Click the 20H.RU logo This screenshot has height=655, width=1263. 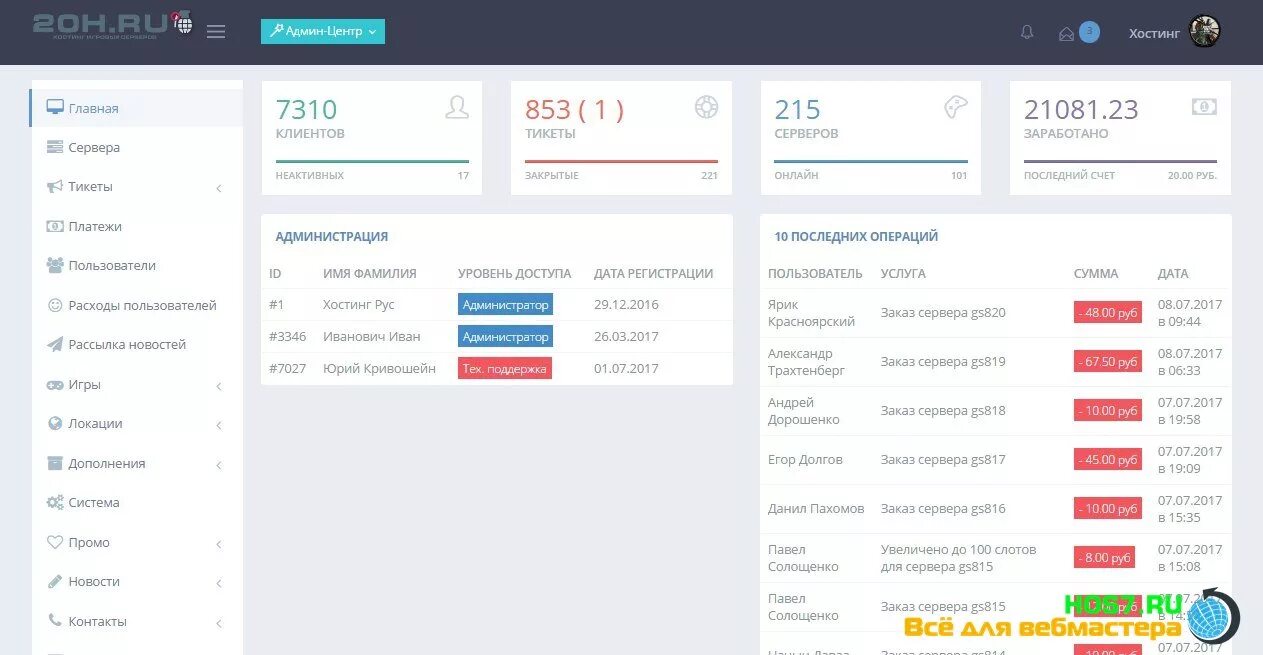[110, 24]
